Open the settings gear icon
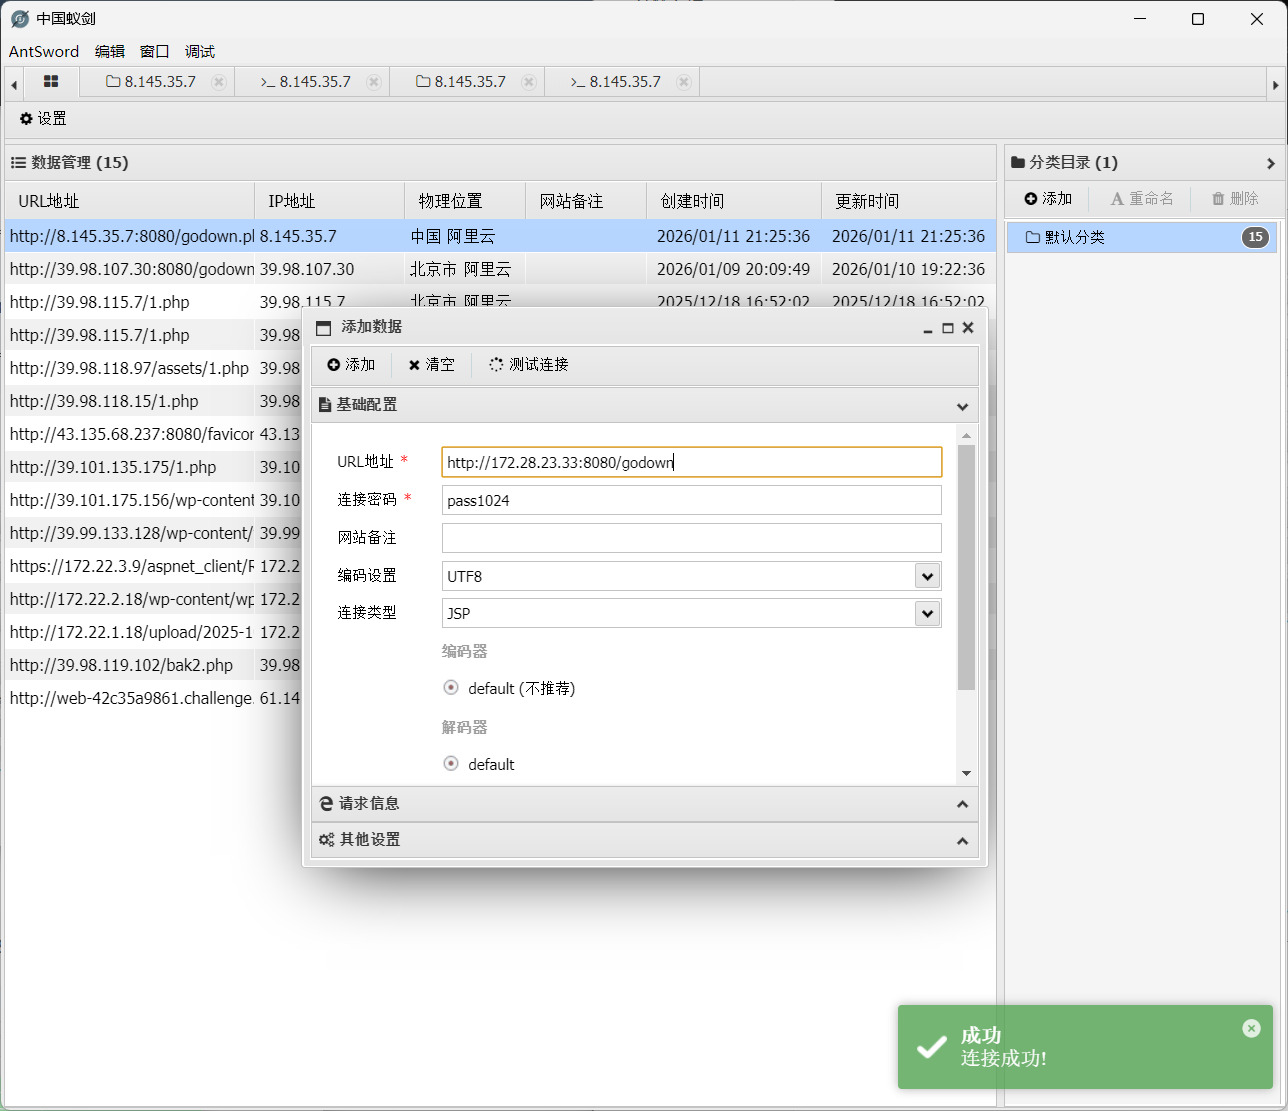Image resolution: width=1288 pixels, height=1111 pixels. 27,119
